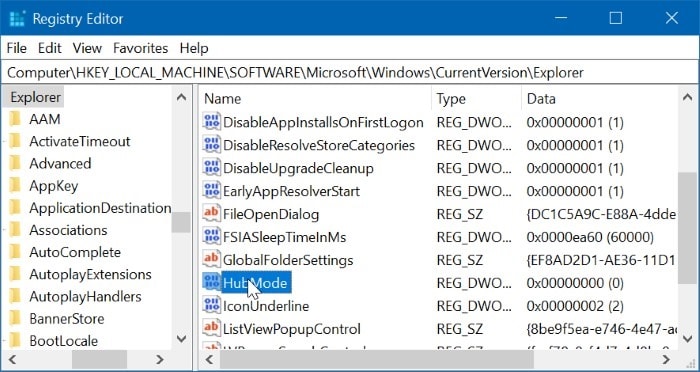Screen dimensions: 700x372
Task: Click the folder icon for AutoplayExtensions key
Action: [x=15, y=274]
